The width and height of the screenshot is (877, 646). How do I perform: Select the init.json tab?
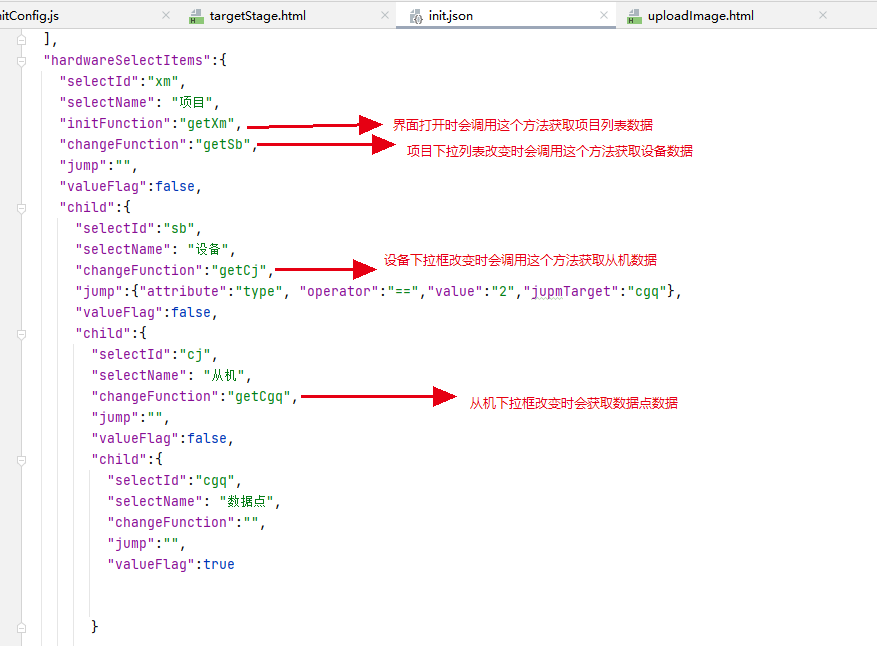coord(451,16)
